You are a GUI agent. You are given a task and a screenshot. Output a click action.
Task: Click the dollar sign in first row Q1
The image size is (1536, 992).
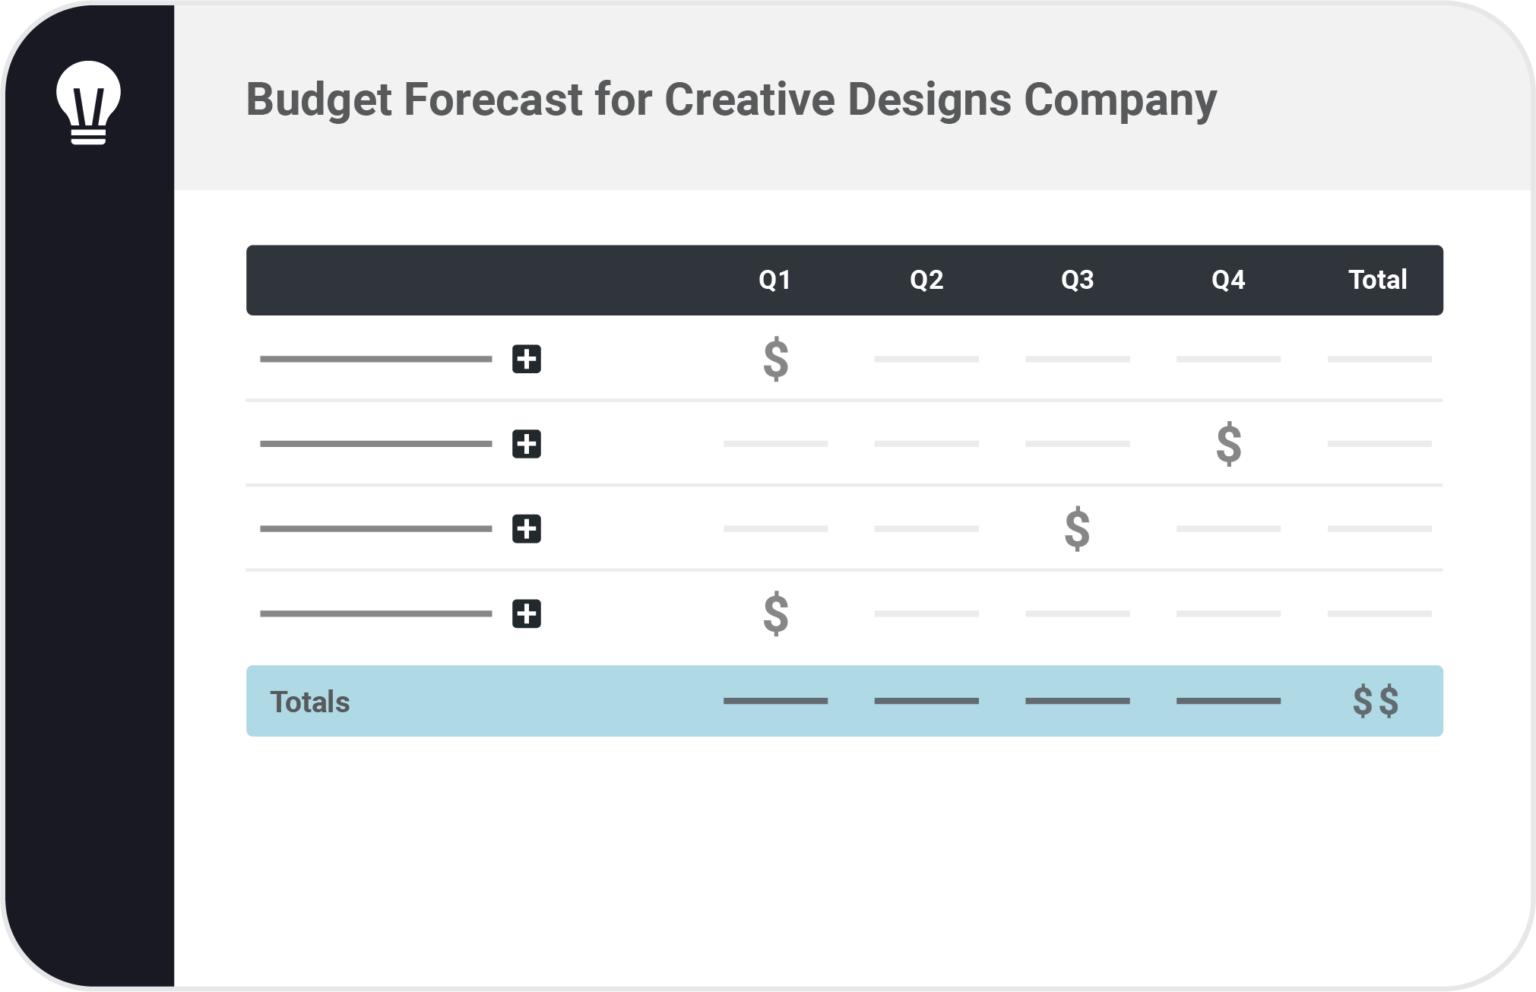(776, 359)
